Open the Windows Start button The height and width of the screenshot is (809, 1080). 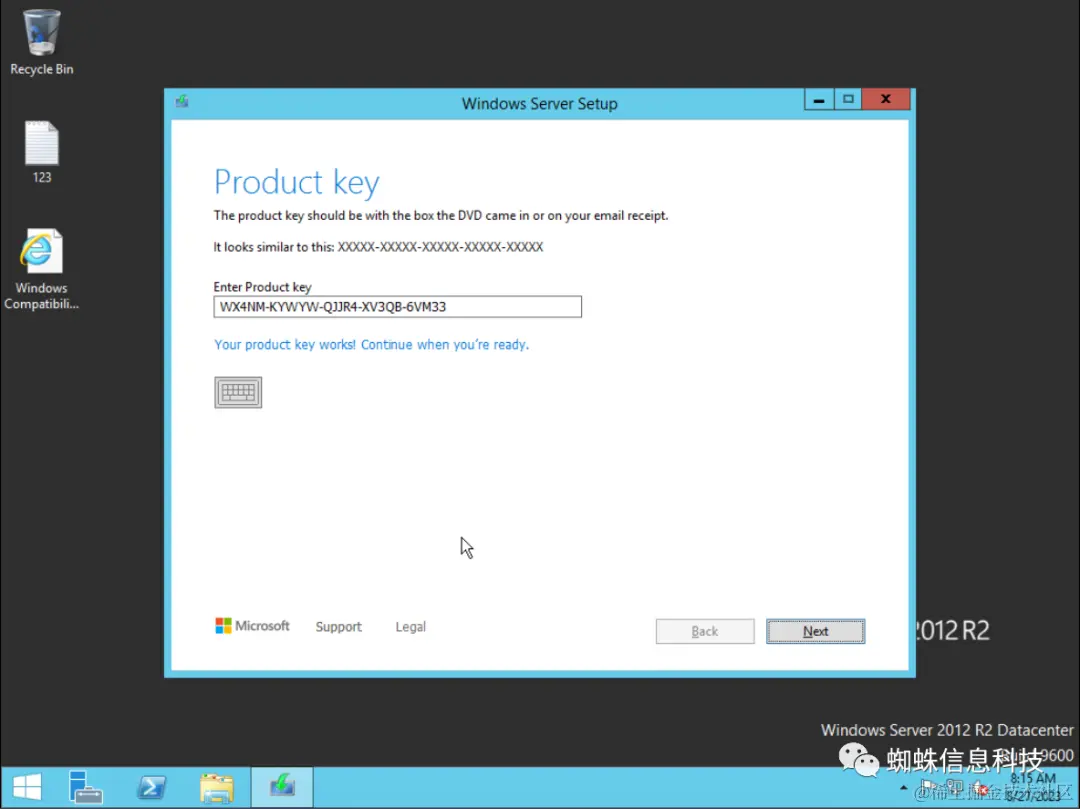[27, 787]
